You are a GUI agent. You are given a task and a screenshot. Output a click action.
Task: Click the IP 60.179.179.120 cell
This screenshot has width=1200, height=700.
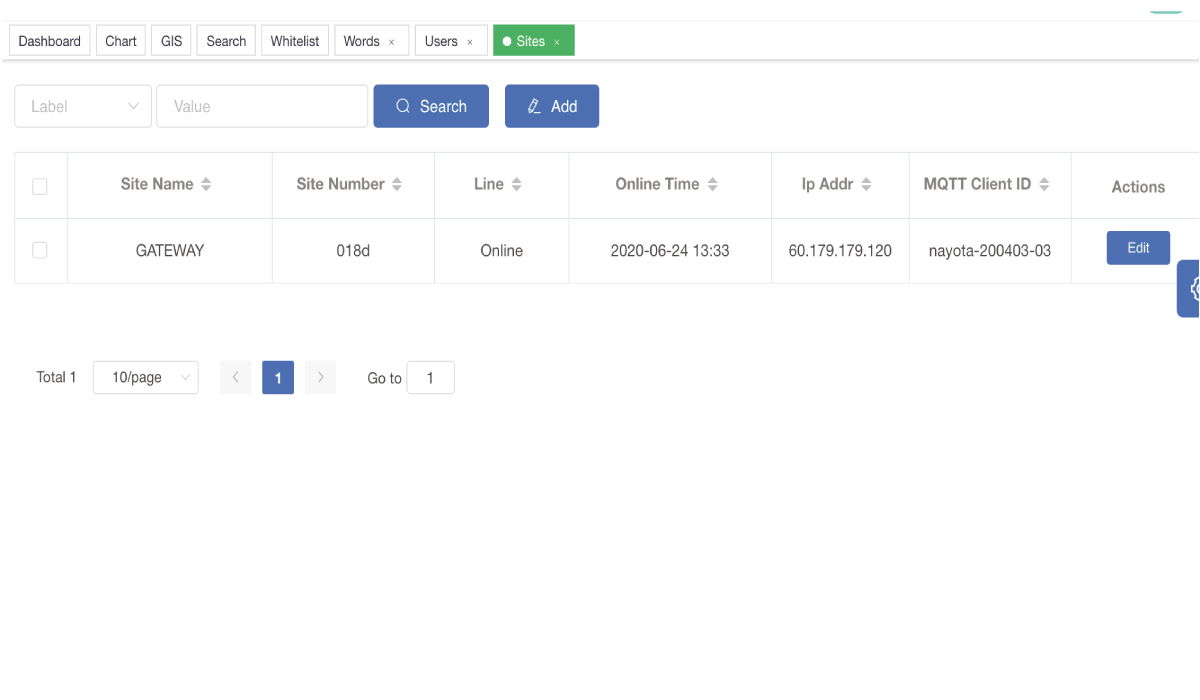click(x=840, y=251)
